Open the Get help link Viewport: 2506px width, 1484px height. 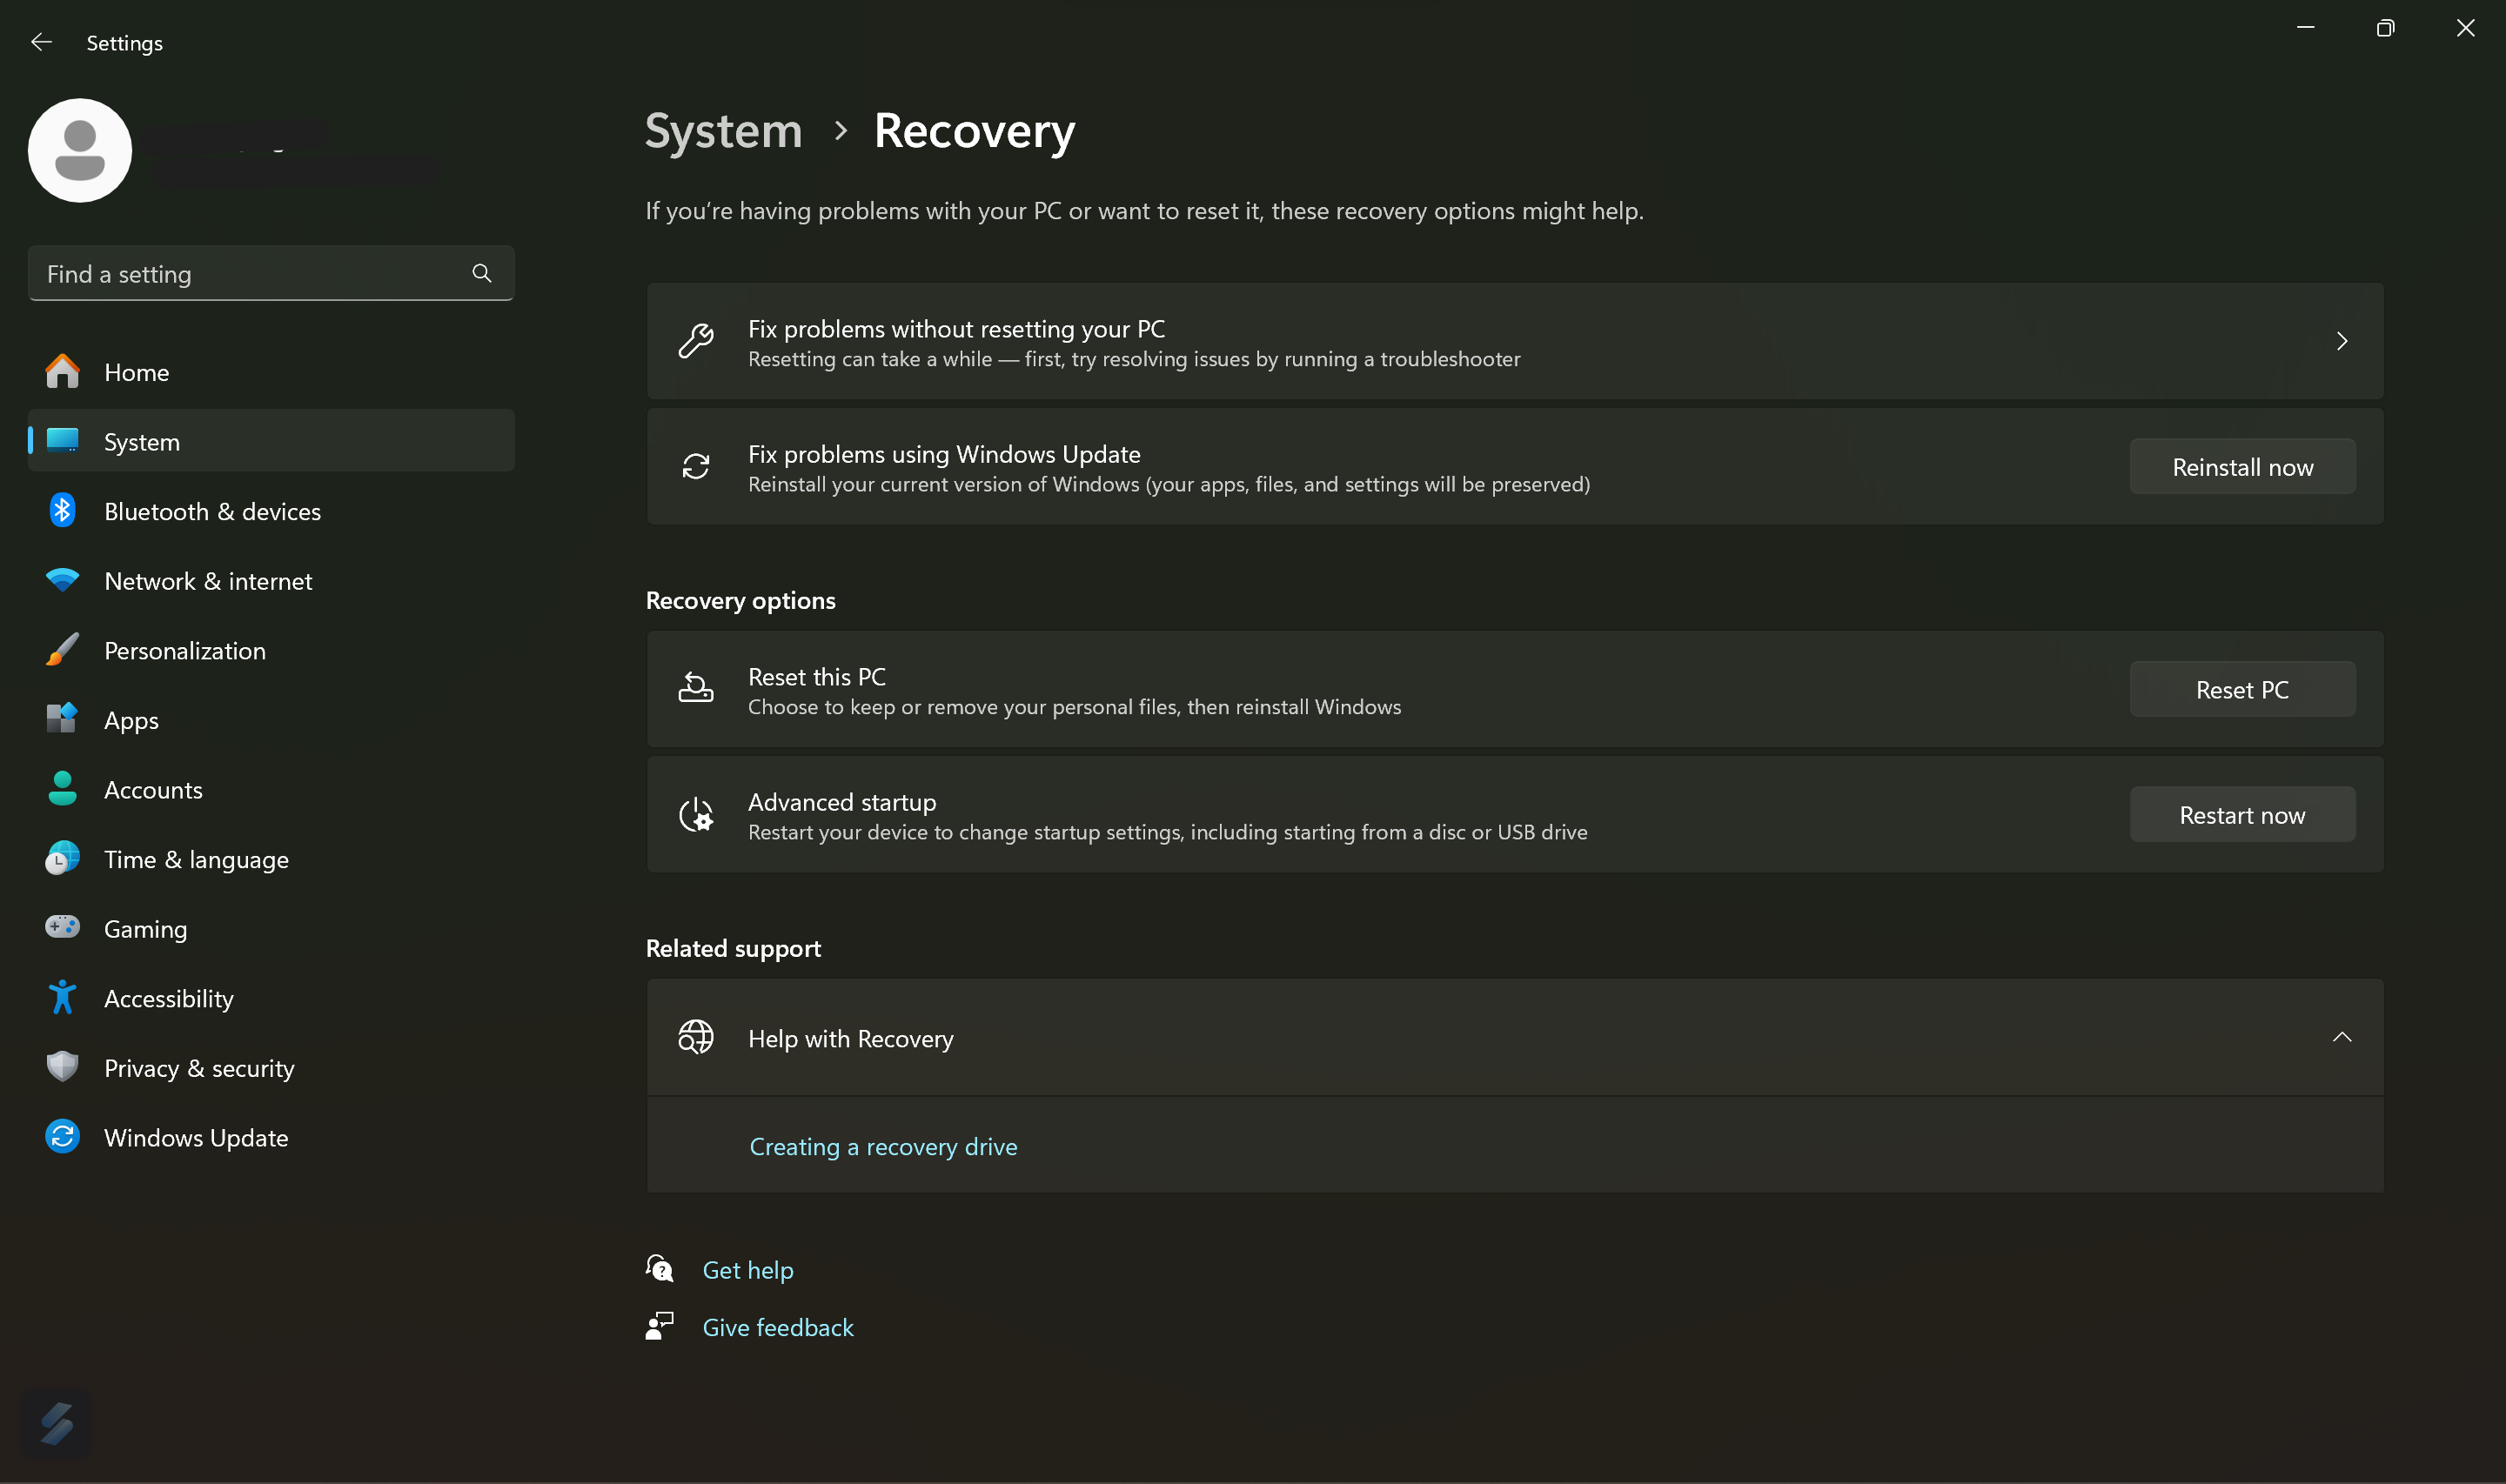pyautogui.click(x=748, y=1269)
